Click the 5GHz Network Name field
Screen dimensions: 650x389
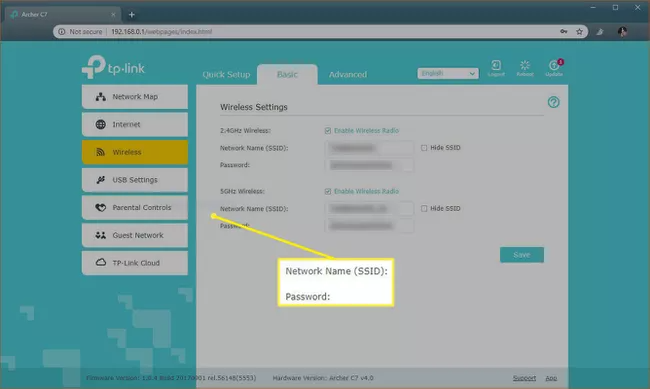click(369, 209)
